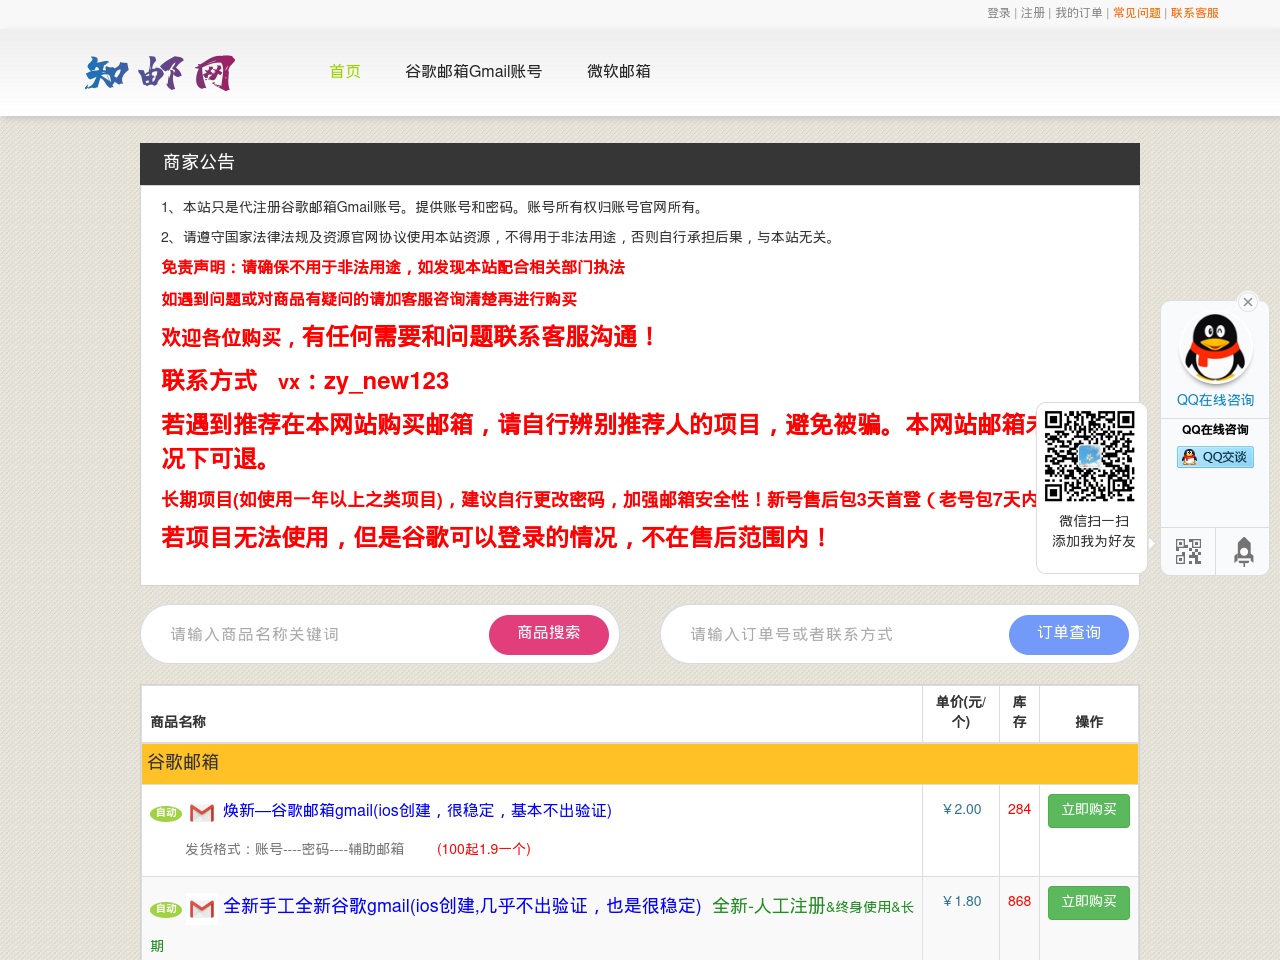The height and width of the screenshot is (960, 1280).
Task: Click 微信扫一扫 添加我为好友 caption
Action: point(1093,531)
